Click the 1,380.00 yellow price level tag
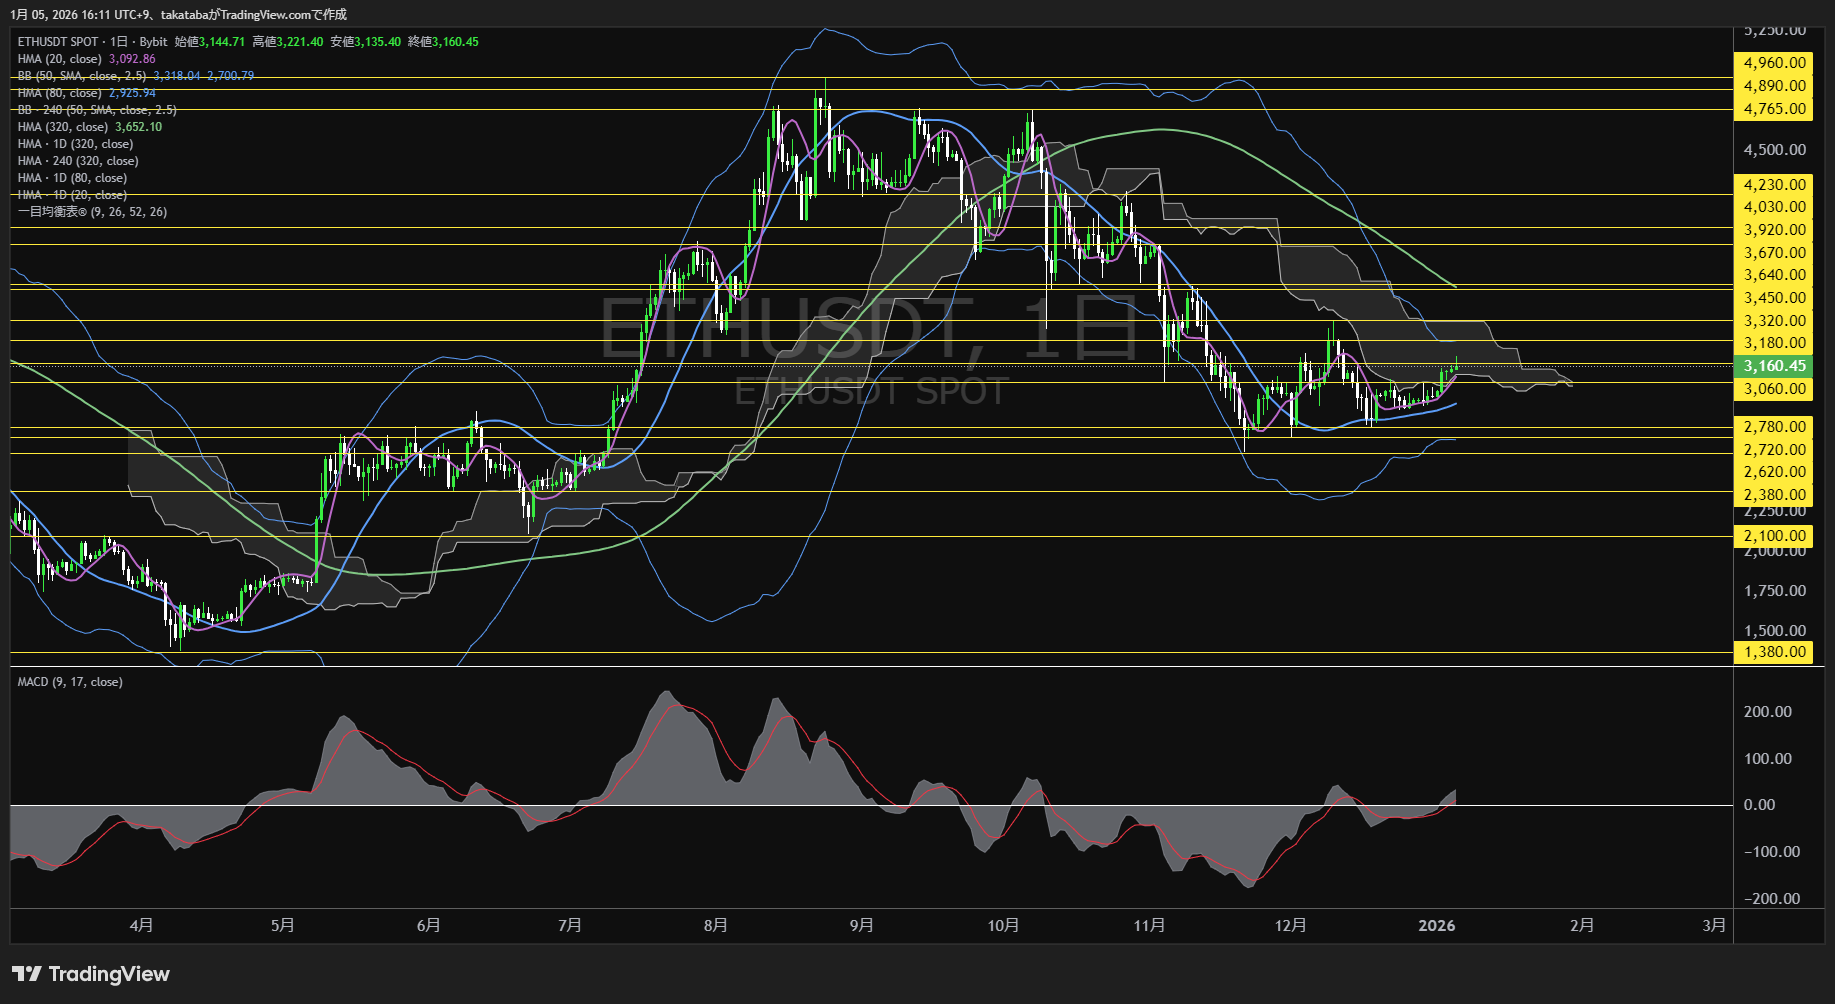Viewport: 1835px width, 1004px height. click(x=1773, y=652)
